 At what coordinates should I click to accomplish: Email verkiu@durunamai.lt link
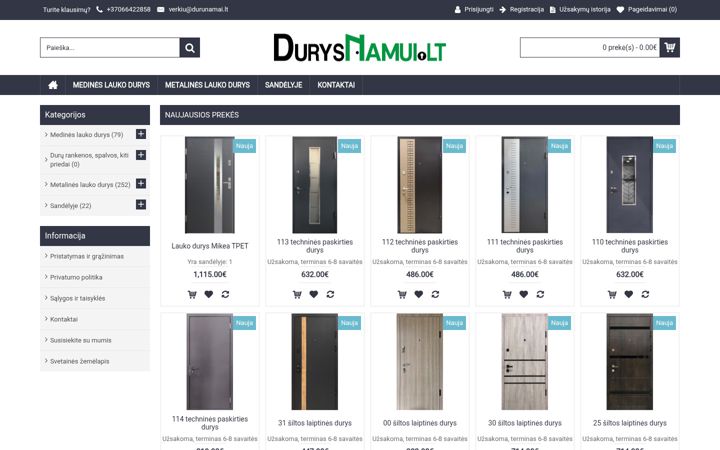click(198, 9)
